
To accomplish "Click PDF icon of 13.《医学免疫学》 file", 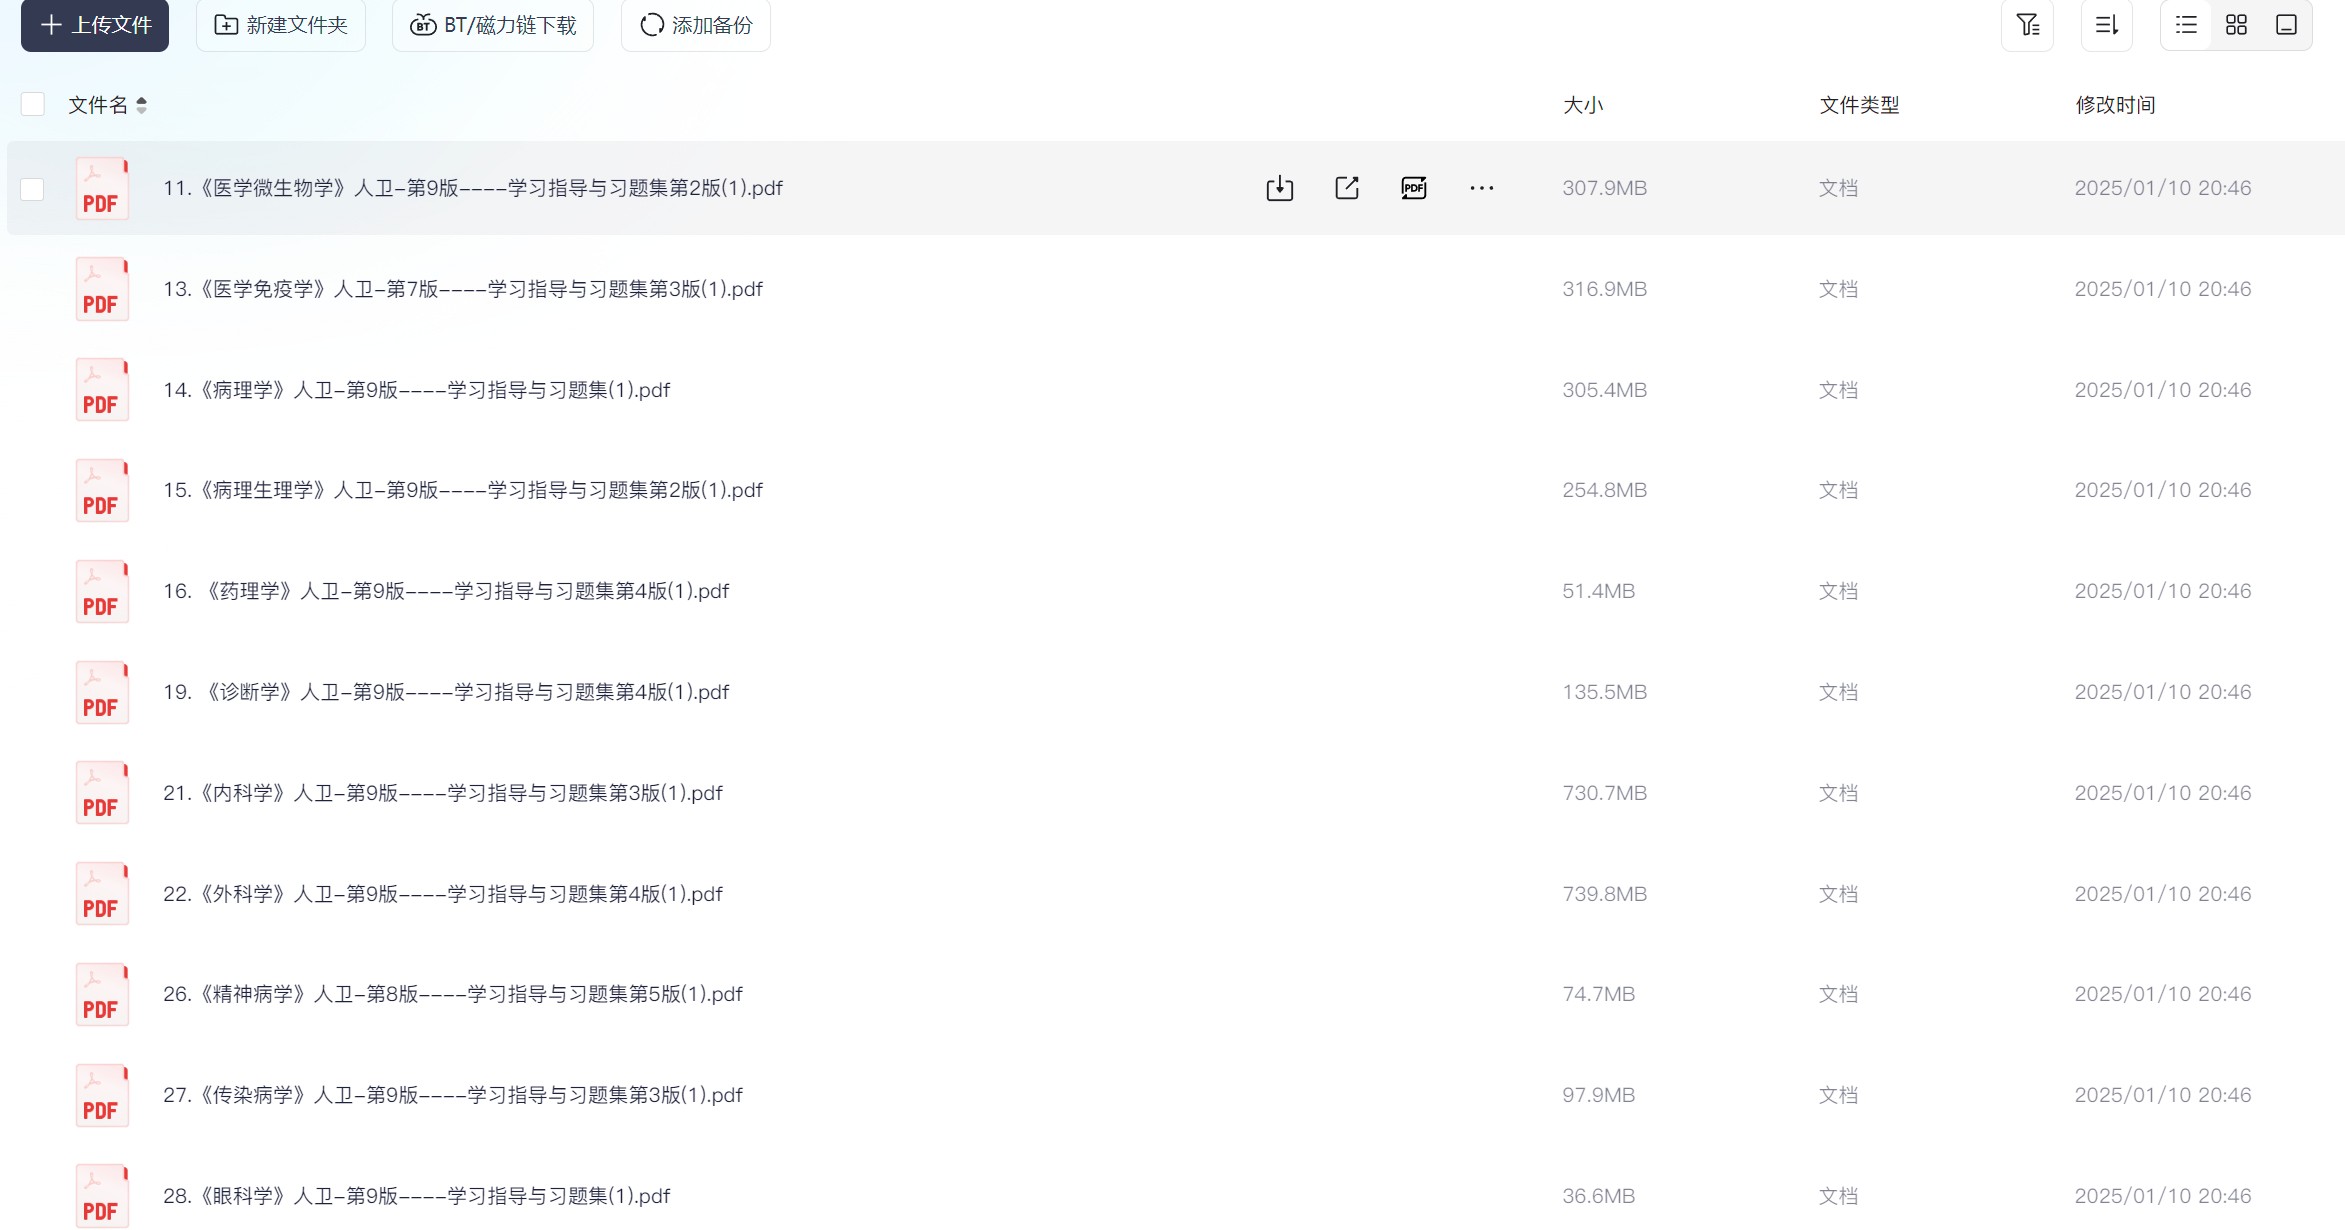I will click(102, 289).
